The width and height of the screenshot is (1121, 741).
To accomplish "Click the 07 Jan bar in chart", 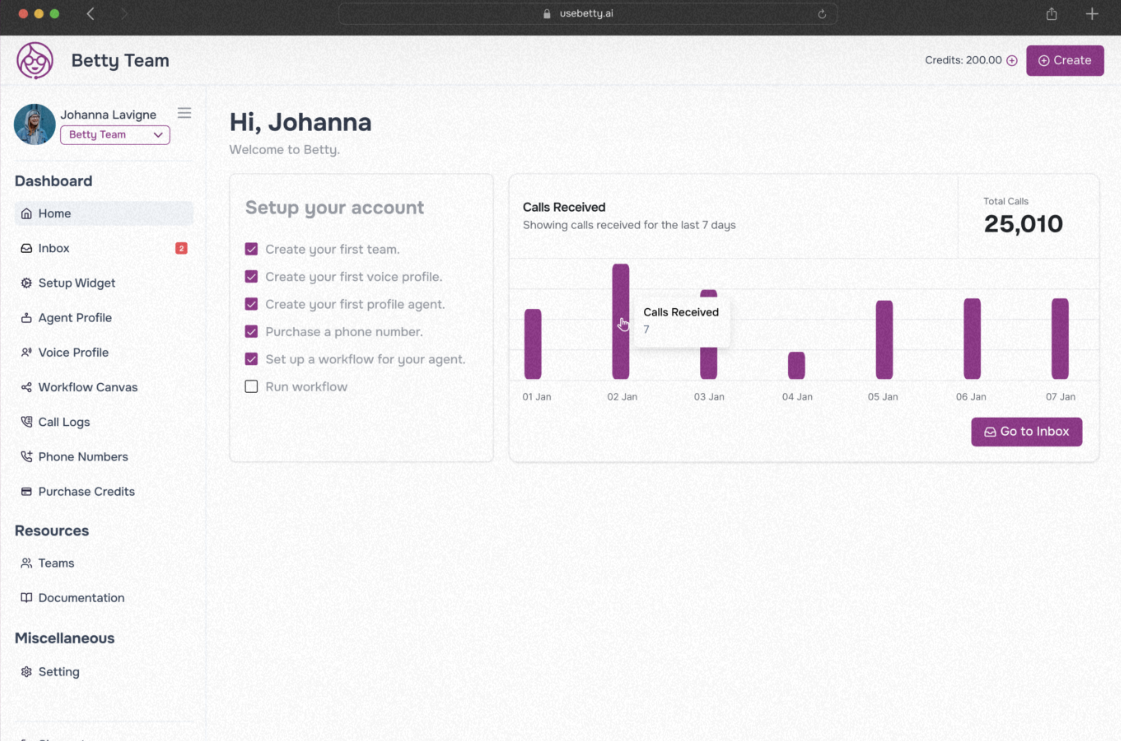I will coord(1060,338).
